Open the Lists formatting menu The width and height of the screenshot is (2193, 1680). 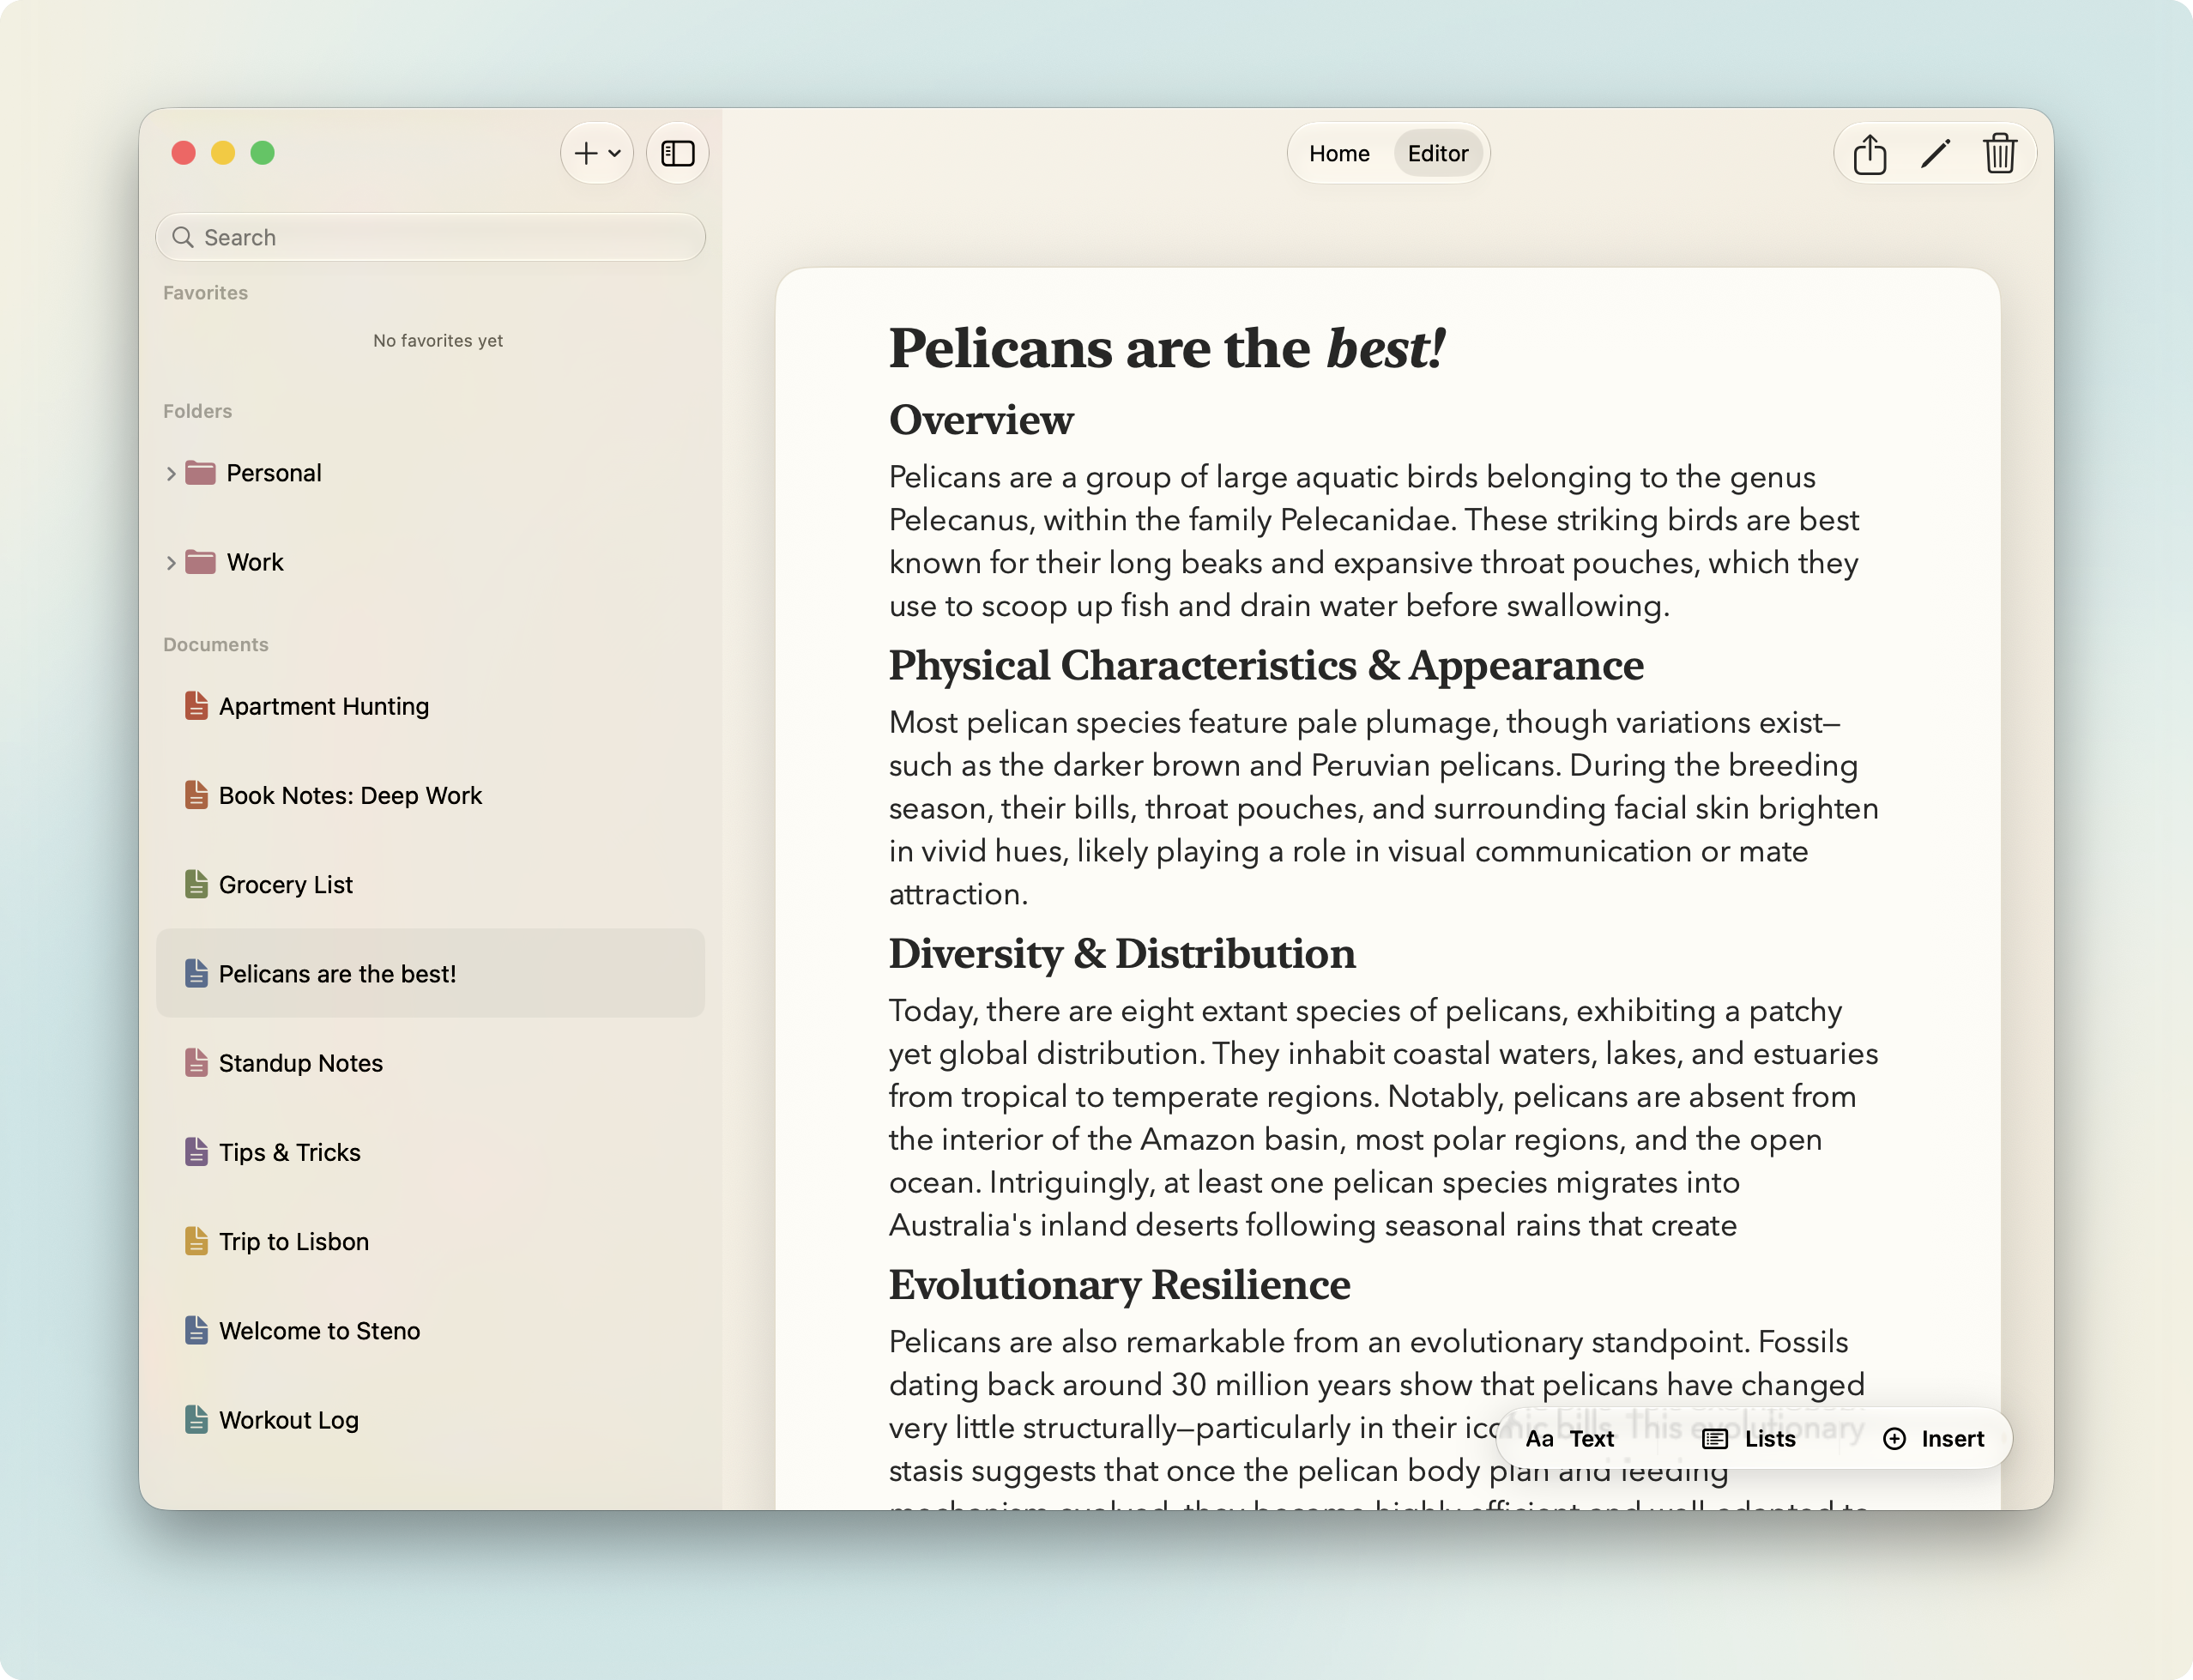click(1749, 1438)
